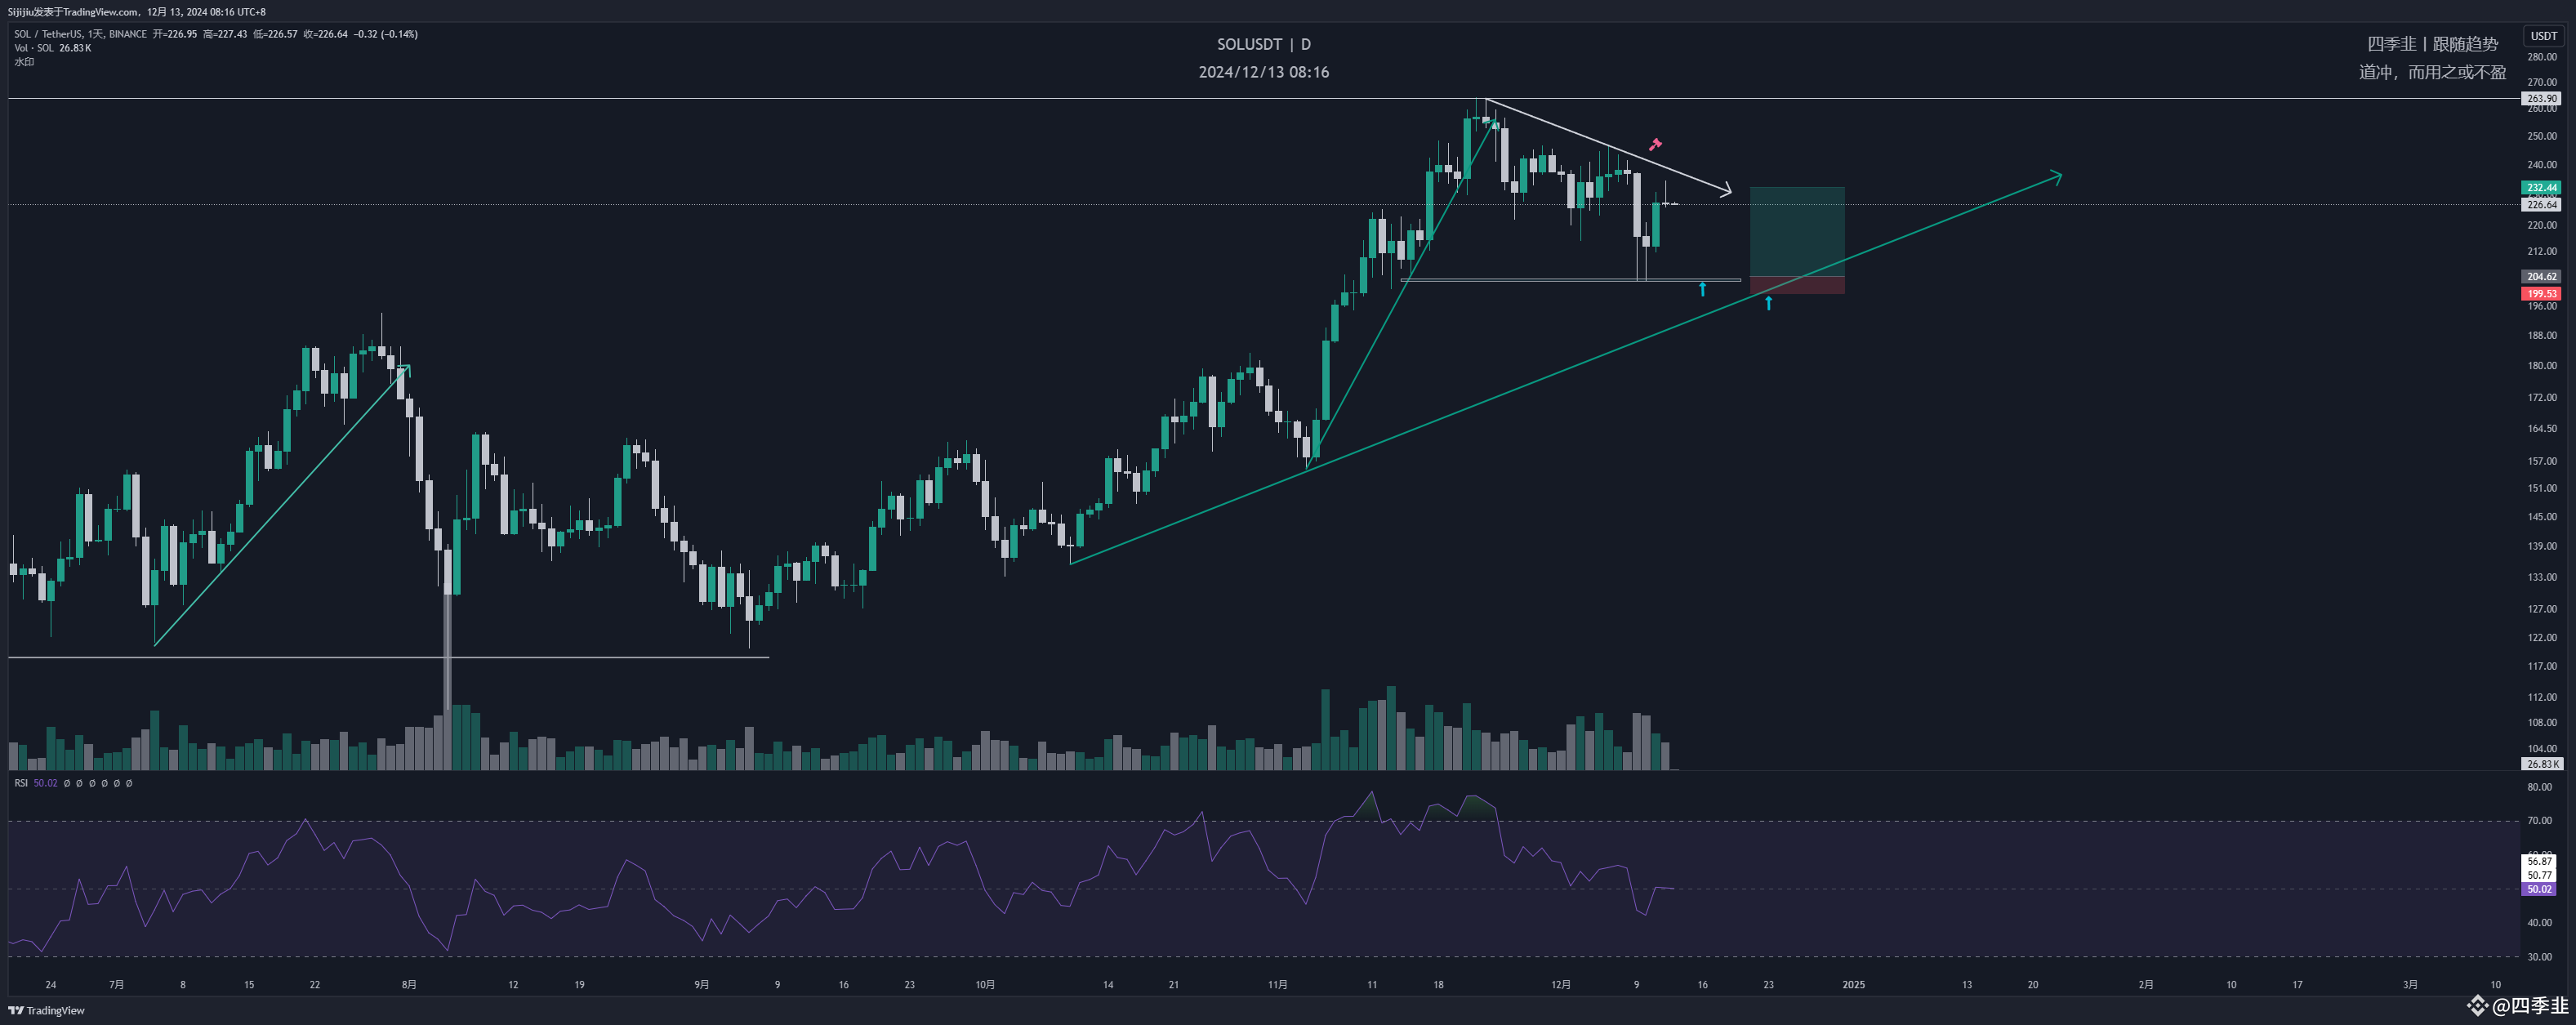Image resolution: width=2576 pixels, height=1025 pixels.
Task: Toggle the first ∅ hidden value next to RSI
Action: click(x=68, y=784)
